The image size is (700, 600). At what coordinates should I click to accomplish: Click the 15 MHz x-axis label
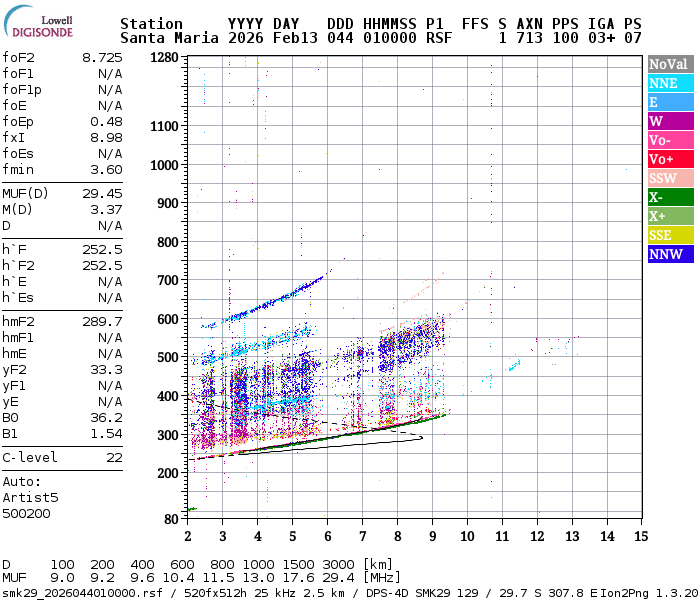coord(639,536)
